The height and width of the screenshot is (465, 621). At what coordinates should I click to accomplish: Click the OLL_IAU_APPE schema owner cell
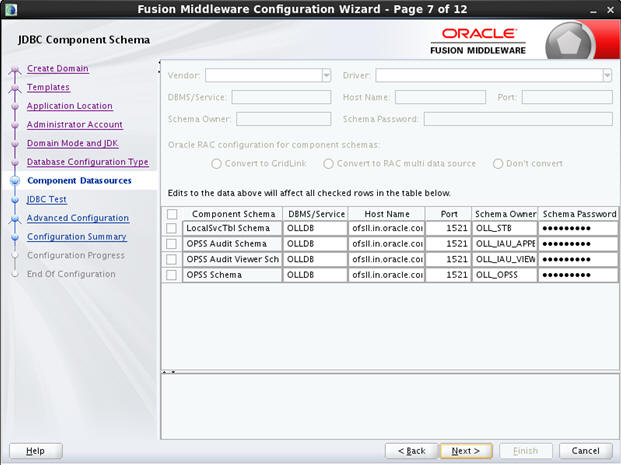[505, 244]
